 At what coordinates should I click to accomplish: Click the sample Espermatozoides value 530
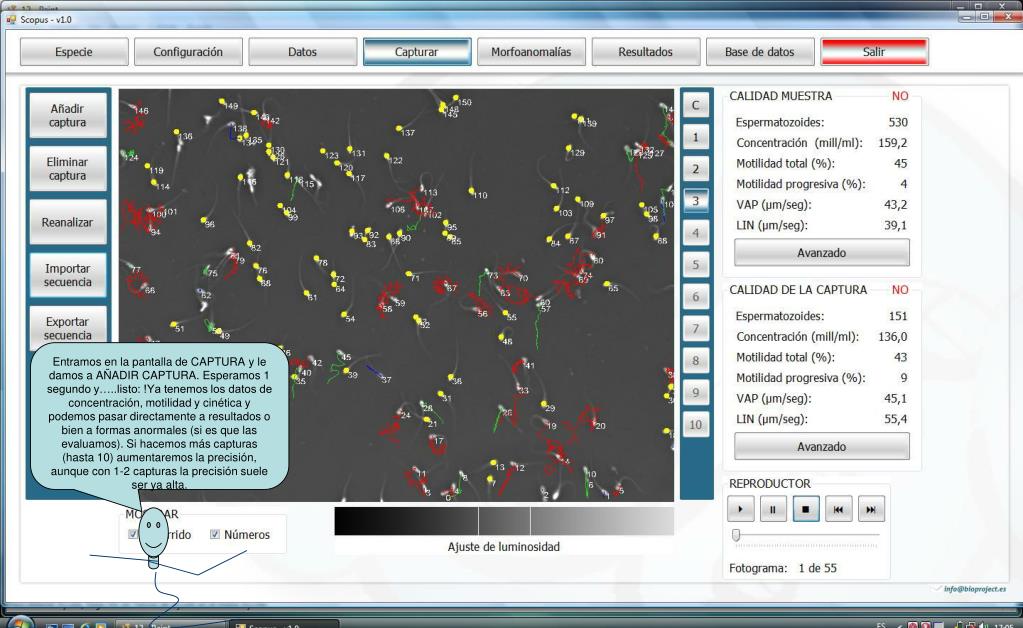[898, 122]
